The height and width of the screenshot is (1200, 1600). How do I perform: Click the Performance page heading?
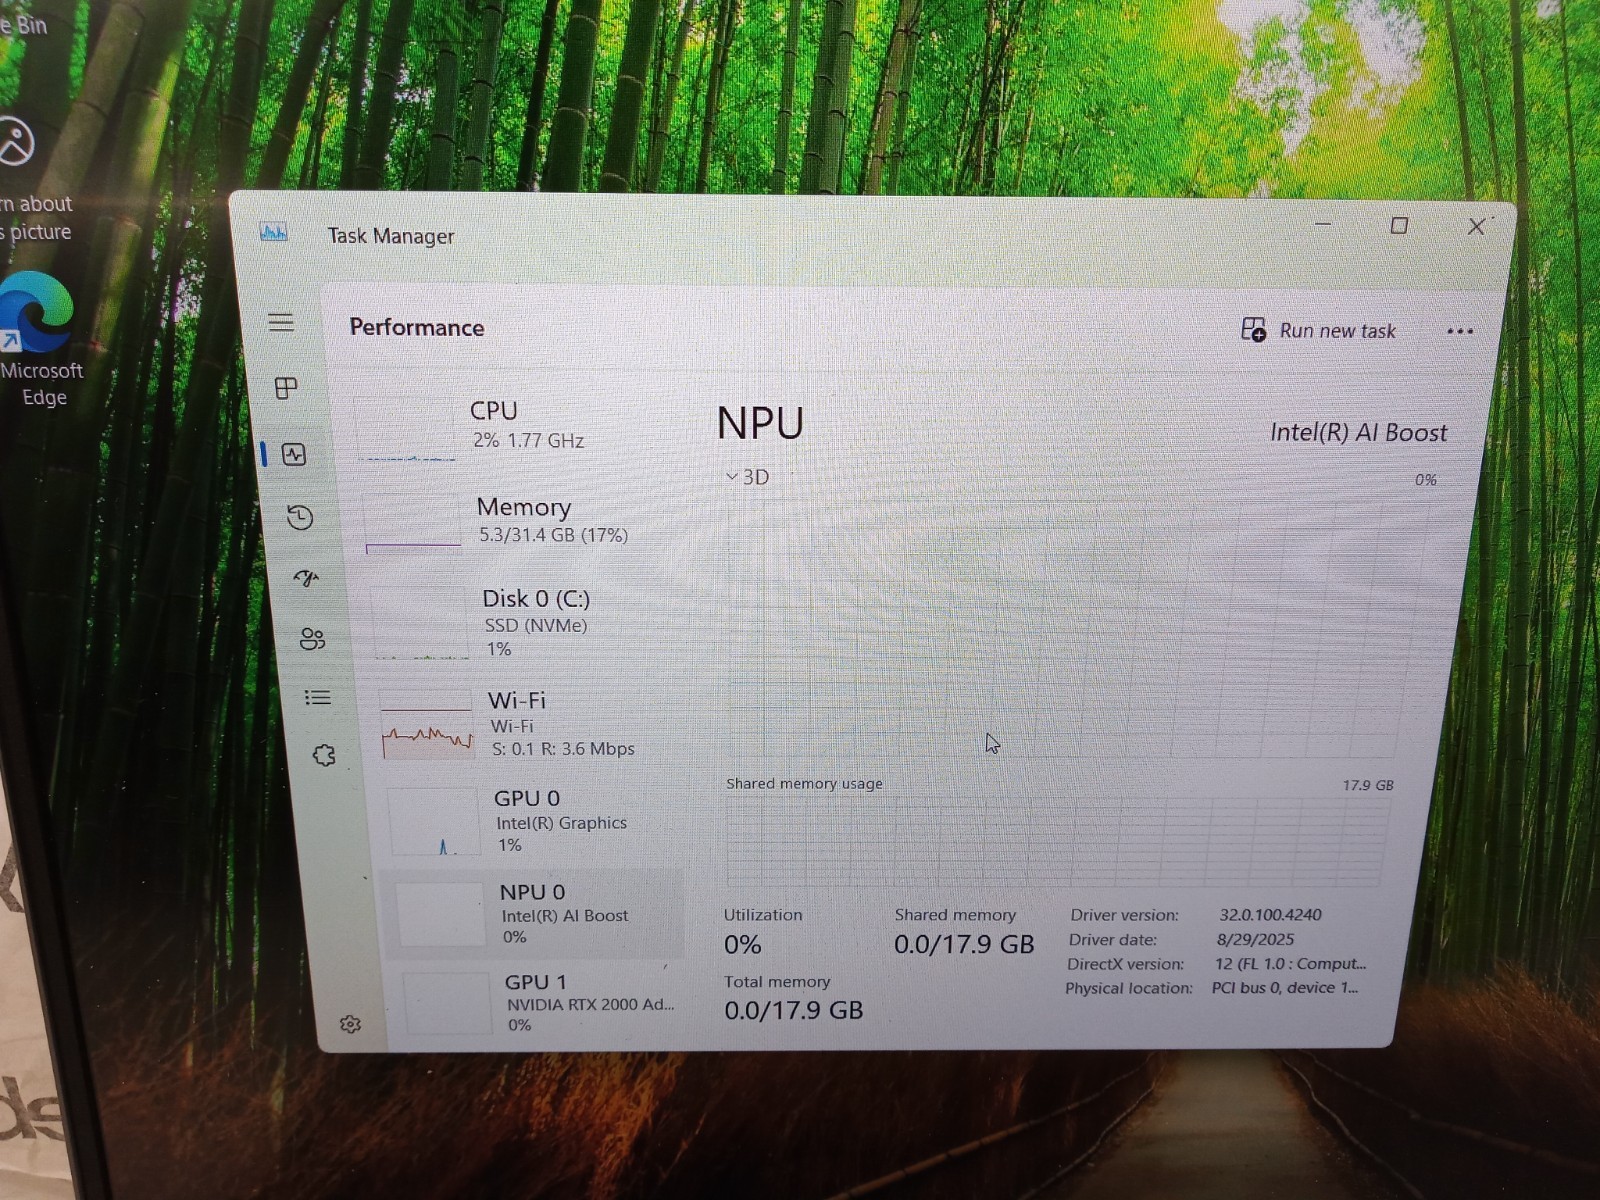tap(416, 327)
